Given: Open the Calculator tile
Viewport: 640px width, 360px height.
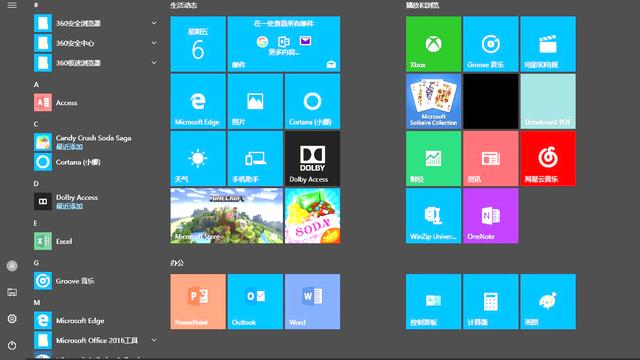Looking at the screenshot, I should (x=491, y=301).
